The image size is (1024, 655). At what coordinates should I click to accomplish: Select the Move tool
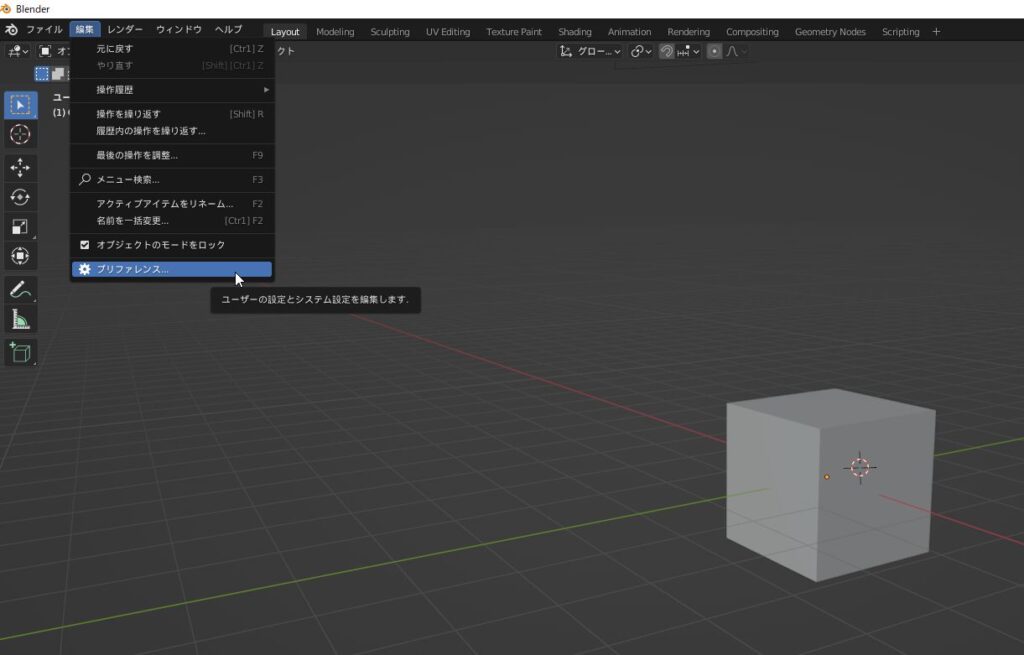(x=20, y=168)
